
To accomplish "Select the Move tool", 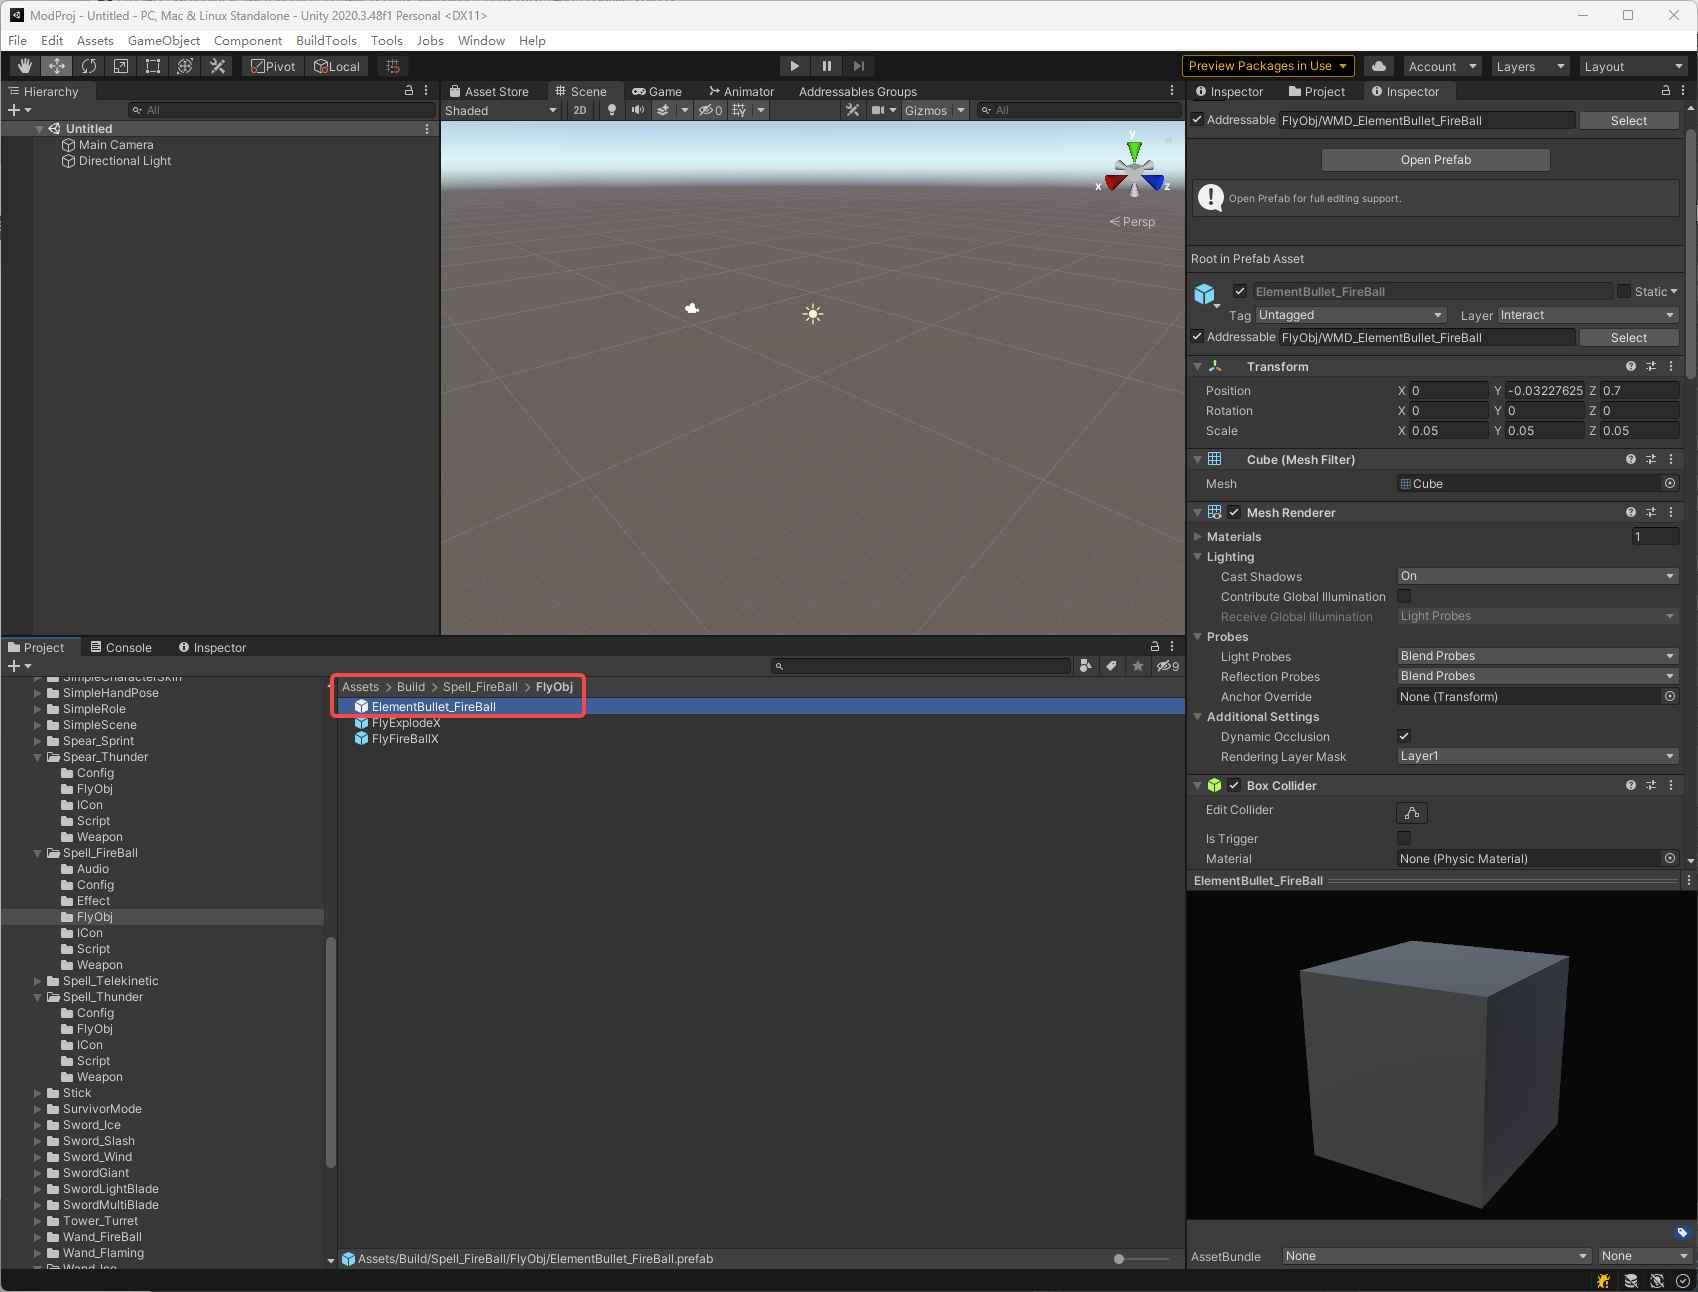I will 57,66.
